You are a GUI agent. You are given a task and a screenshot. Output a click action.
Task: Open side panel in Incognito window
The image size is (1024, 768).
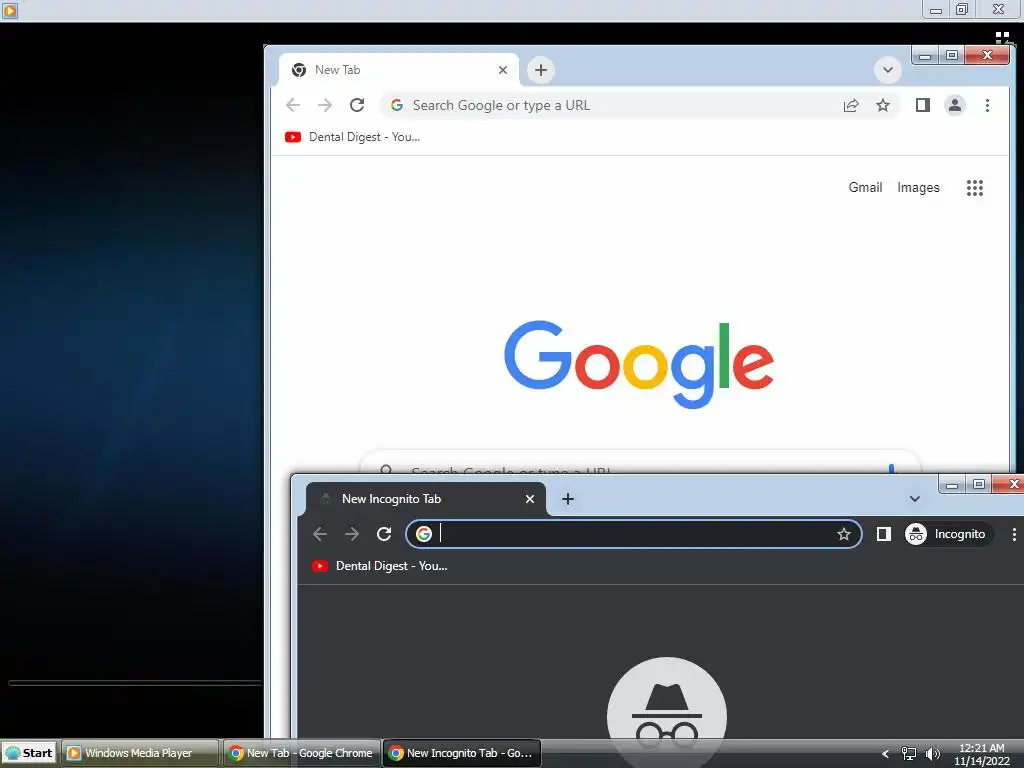point(884,534)
